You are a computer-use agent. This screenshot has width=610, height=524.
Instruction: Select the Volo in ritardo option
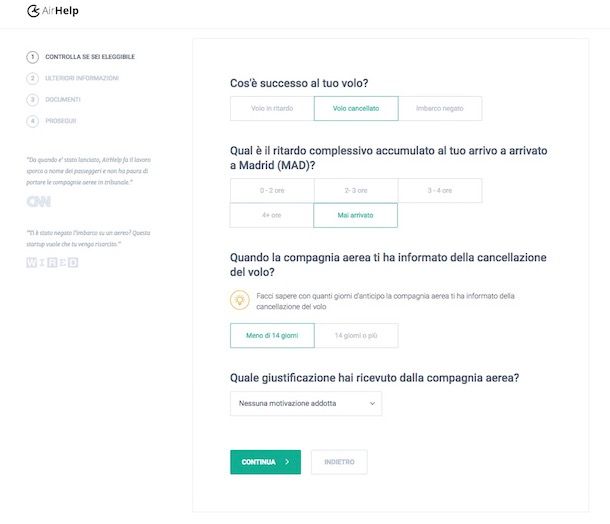(x=272, y=109)
